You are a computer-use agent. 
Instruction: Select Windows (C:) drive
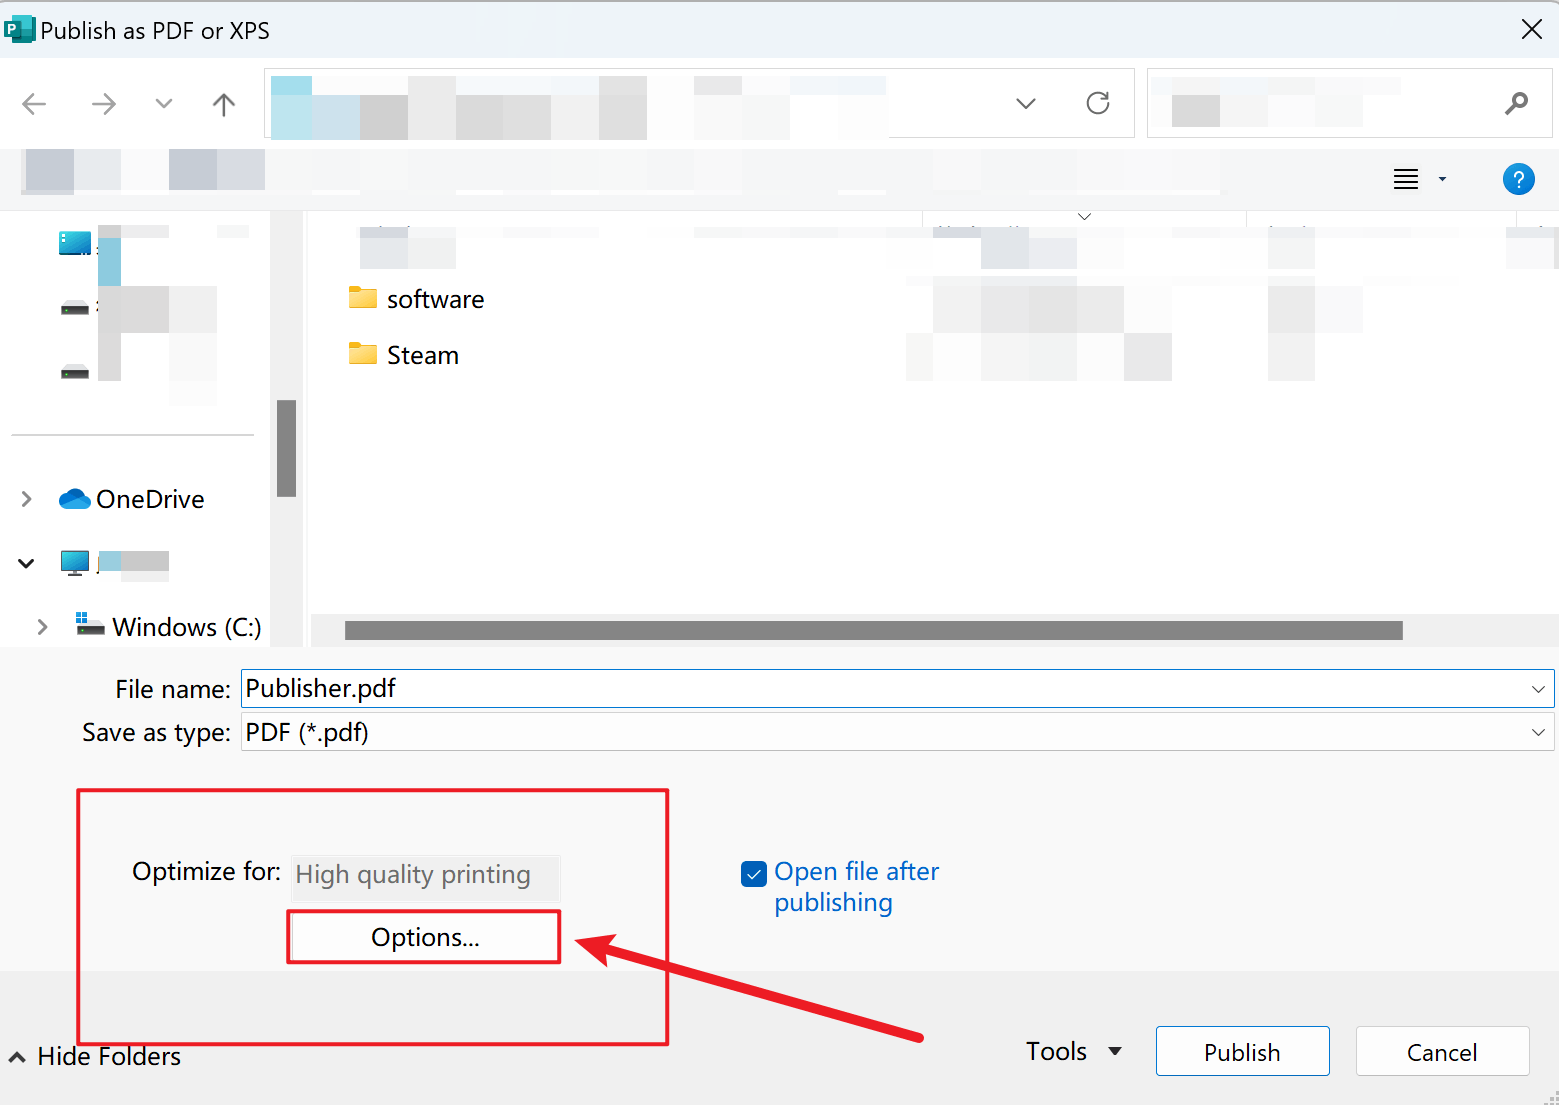point(186,627)
